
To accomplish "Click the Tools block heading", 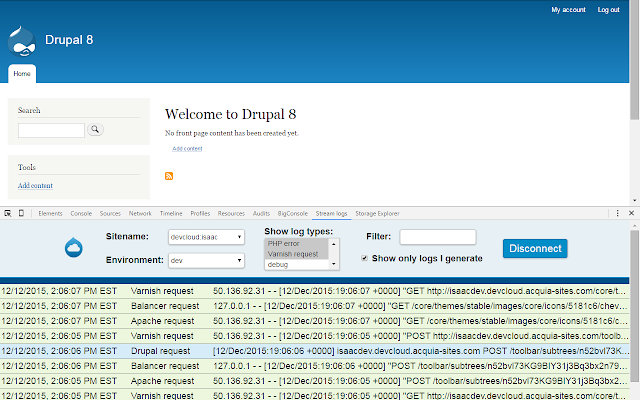I will [x=27, y=167].
